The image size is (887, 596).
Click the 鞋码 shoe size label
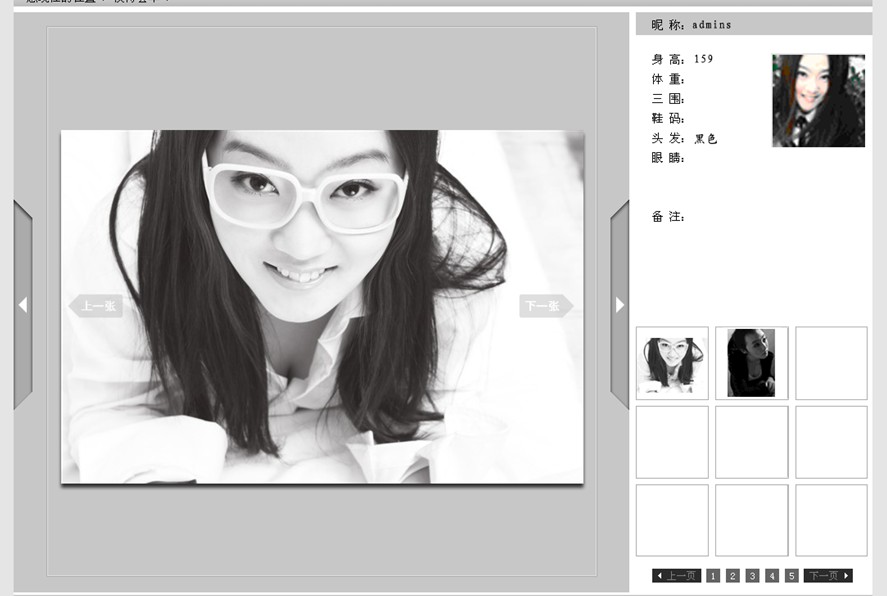(x=668, y=119)
